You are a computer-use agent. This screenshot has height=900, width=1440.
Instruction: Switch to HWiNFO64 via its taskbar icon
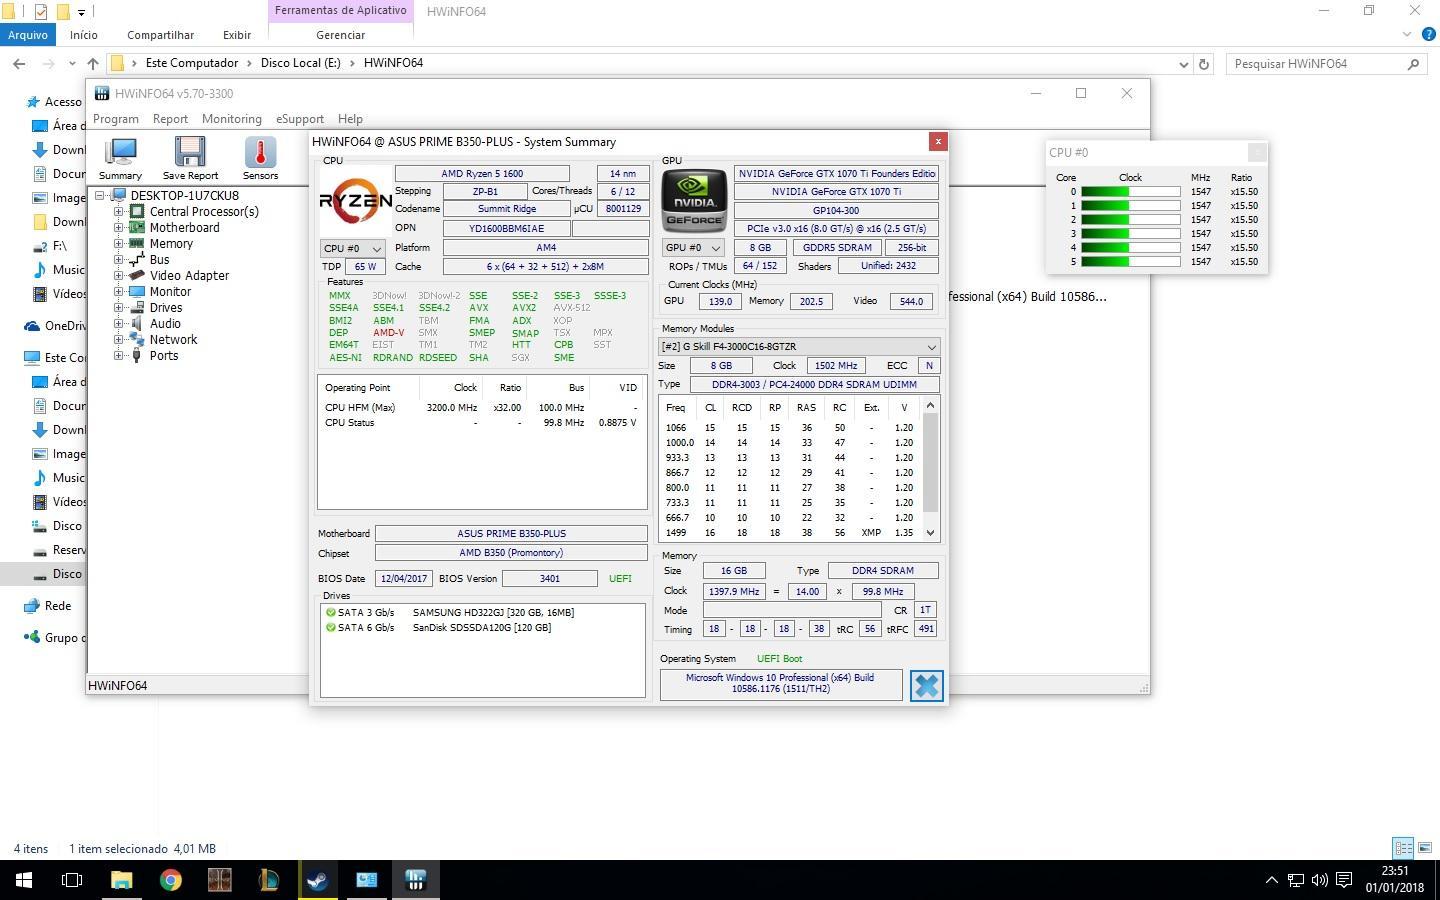pyautogui.click(x=416, y=880)
